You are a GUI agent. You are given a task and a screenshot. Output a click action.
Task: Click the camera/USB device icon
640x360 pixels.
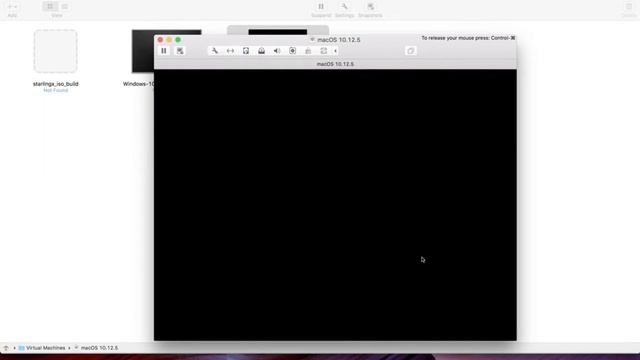[x=292, y=51]
